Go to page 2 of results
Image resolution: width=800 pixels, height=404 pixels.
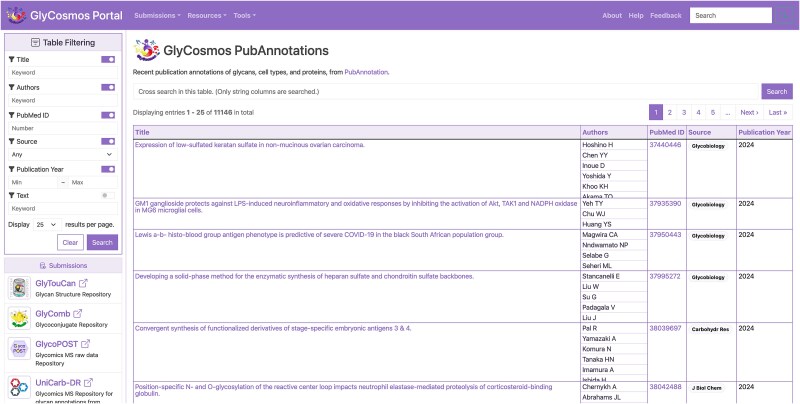(669, 112)
